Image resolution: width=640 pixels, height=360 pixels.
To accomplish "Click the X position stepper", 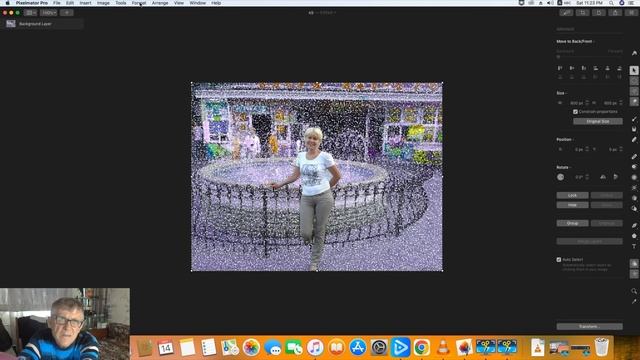I will click(x=587, y=149).
